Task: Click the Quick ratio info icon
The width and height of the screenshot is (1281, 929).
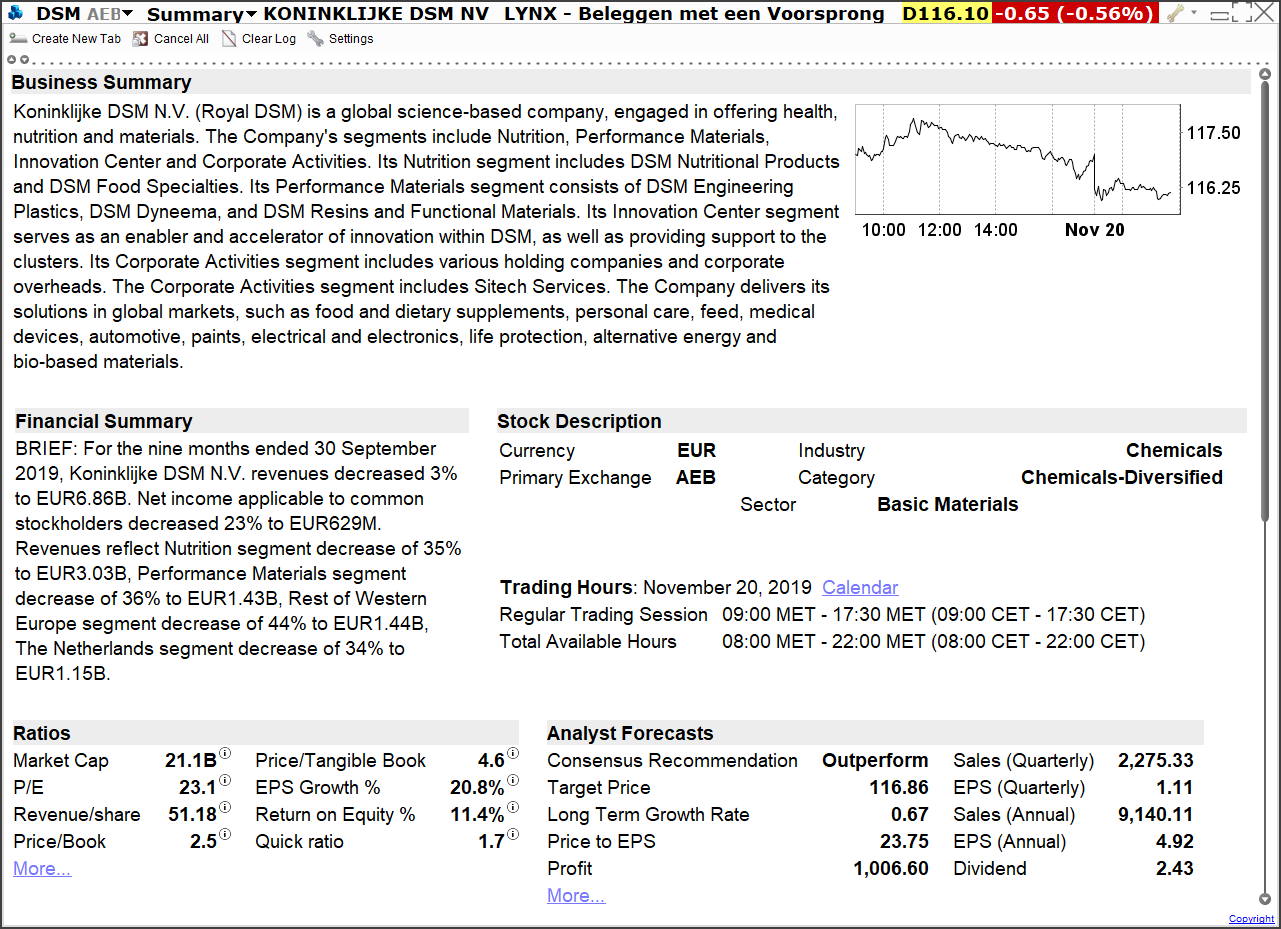Action: (513, 834)
